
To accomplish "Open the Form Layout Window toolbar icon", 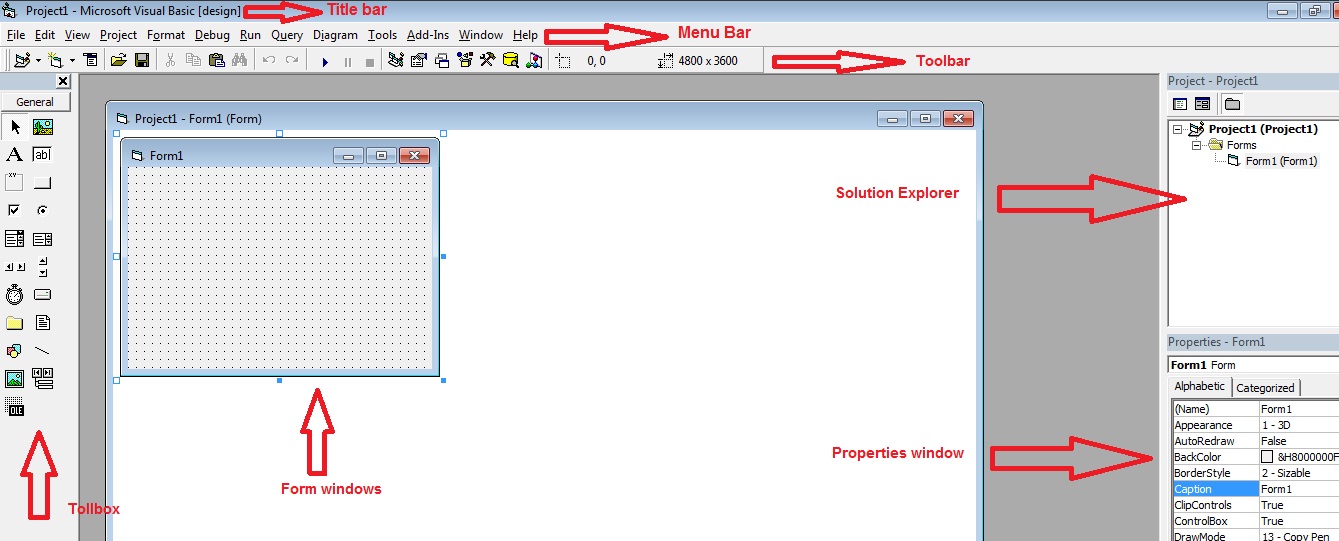I will pos(442,61).
